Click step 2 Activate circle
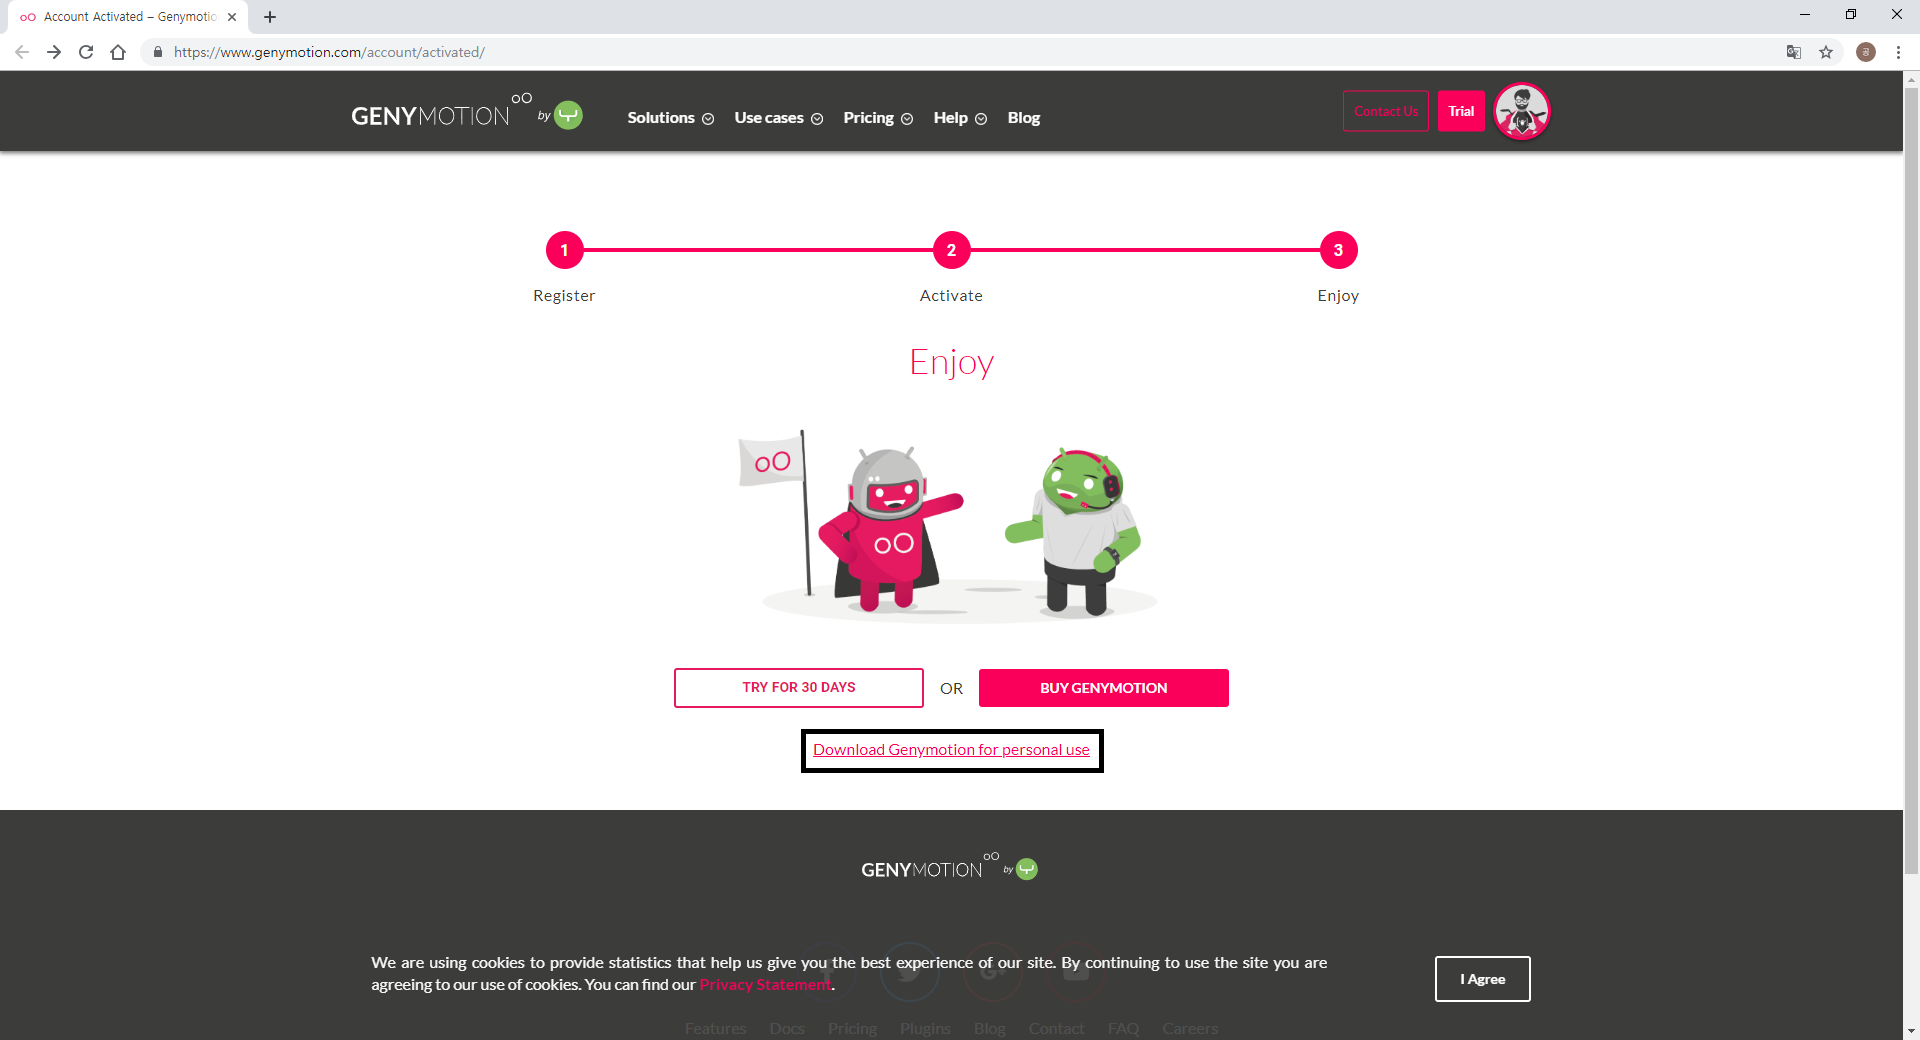 pos(951,250)
